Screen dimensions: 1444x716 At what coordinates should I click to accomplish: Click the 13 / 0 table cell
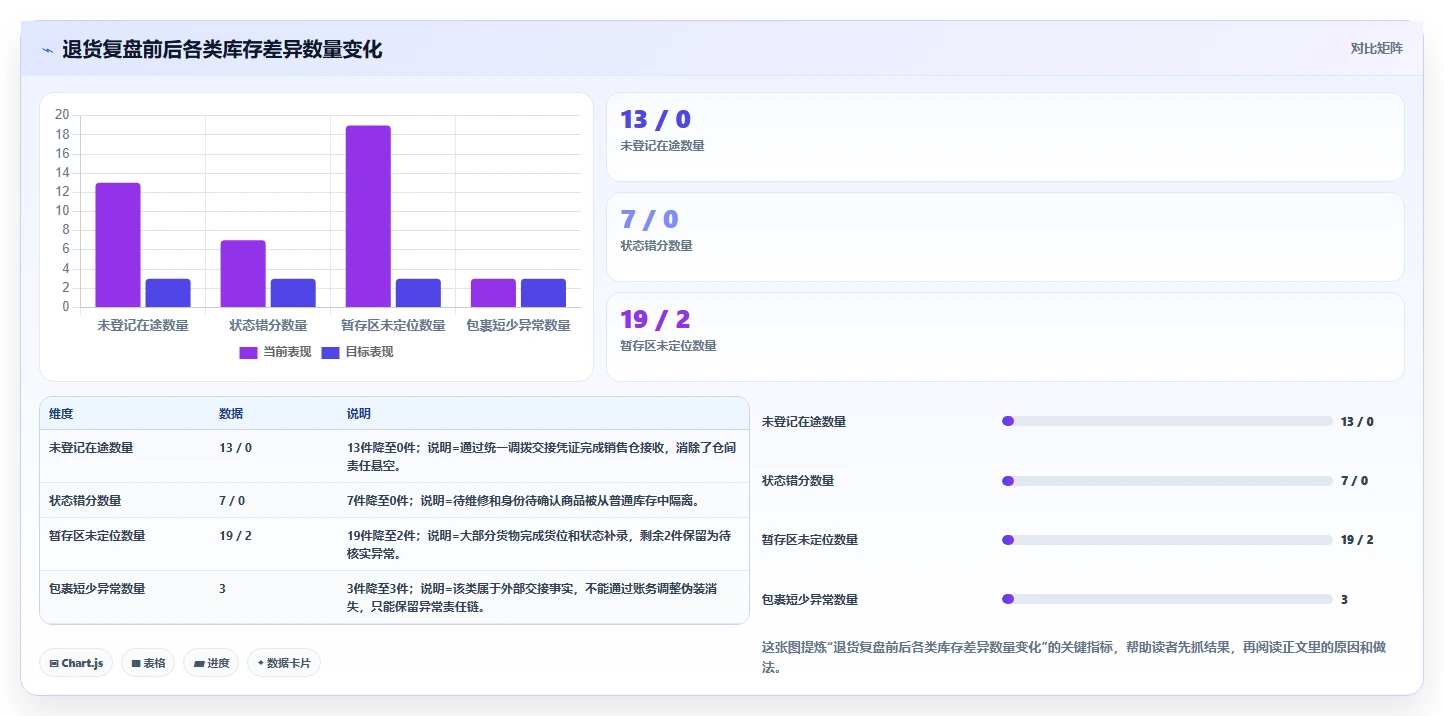click(x=235, y=448)
